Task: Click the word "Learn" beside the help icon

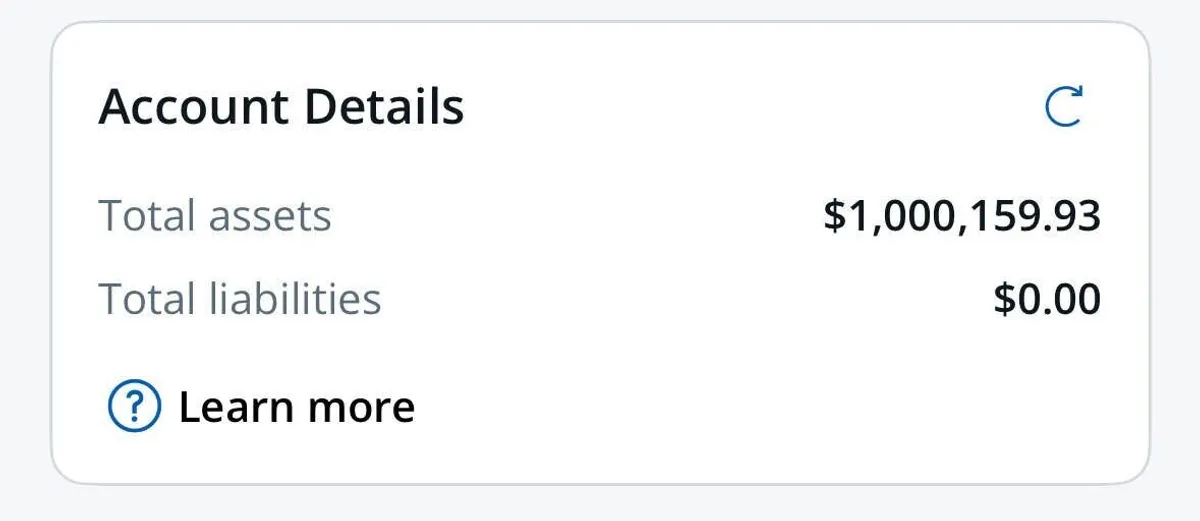Action: [x=236, y=407]
